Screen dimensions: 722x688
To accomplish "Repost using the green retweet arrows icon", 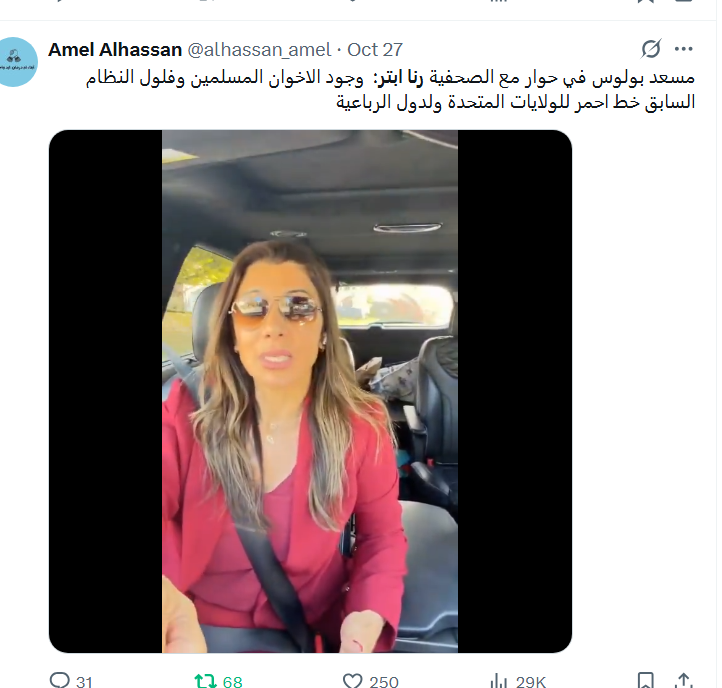I will pos(205,681).
